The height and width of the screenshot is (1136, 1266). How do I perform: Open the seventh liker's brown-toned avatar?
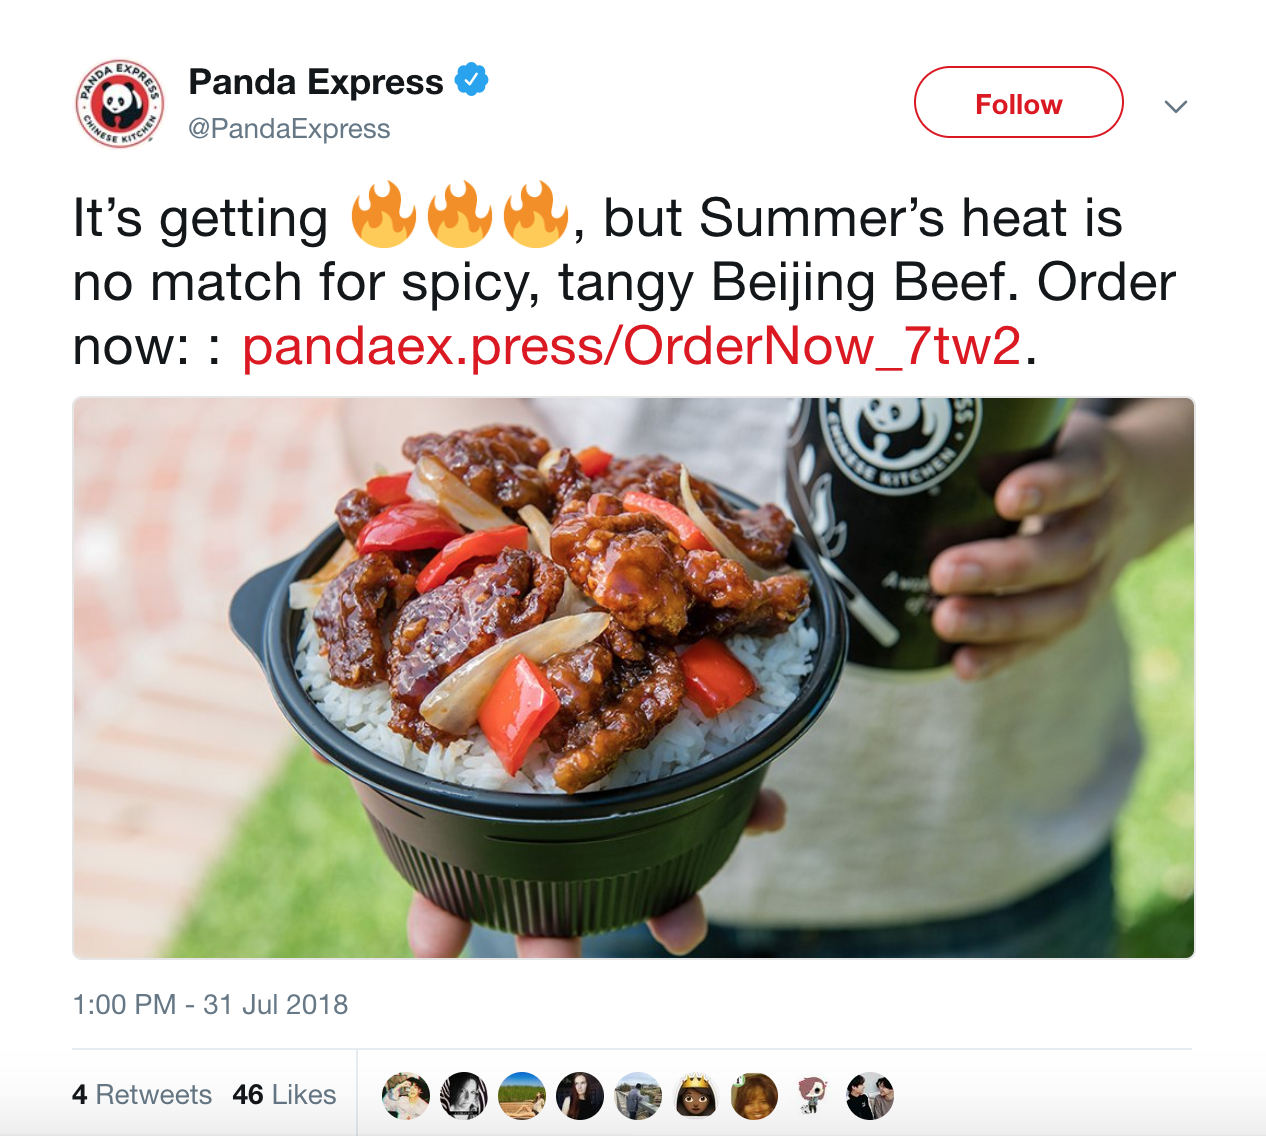coord(754,1096)
